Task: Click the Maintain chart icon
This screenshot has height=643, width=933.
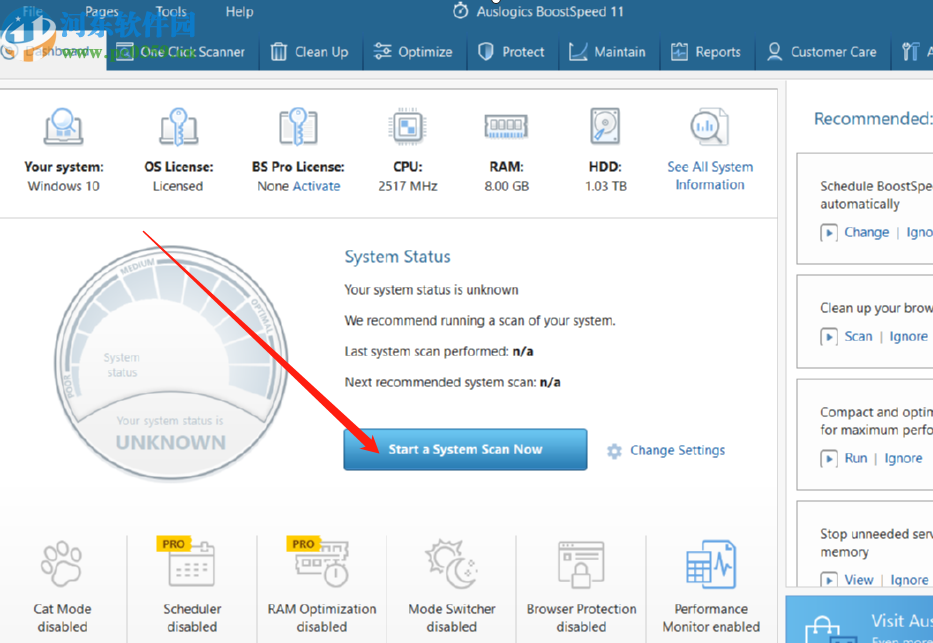Action: tap(578, 52)
